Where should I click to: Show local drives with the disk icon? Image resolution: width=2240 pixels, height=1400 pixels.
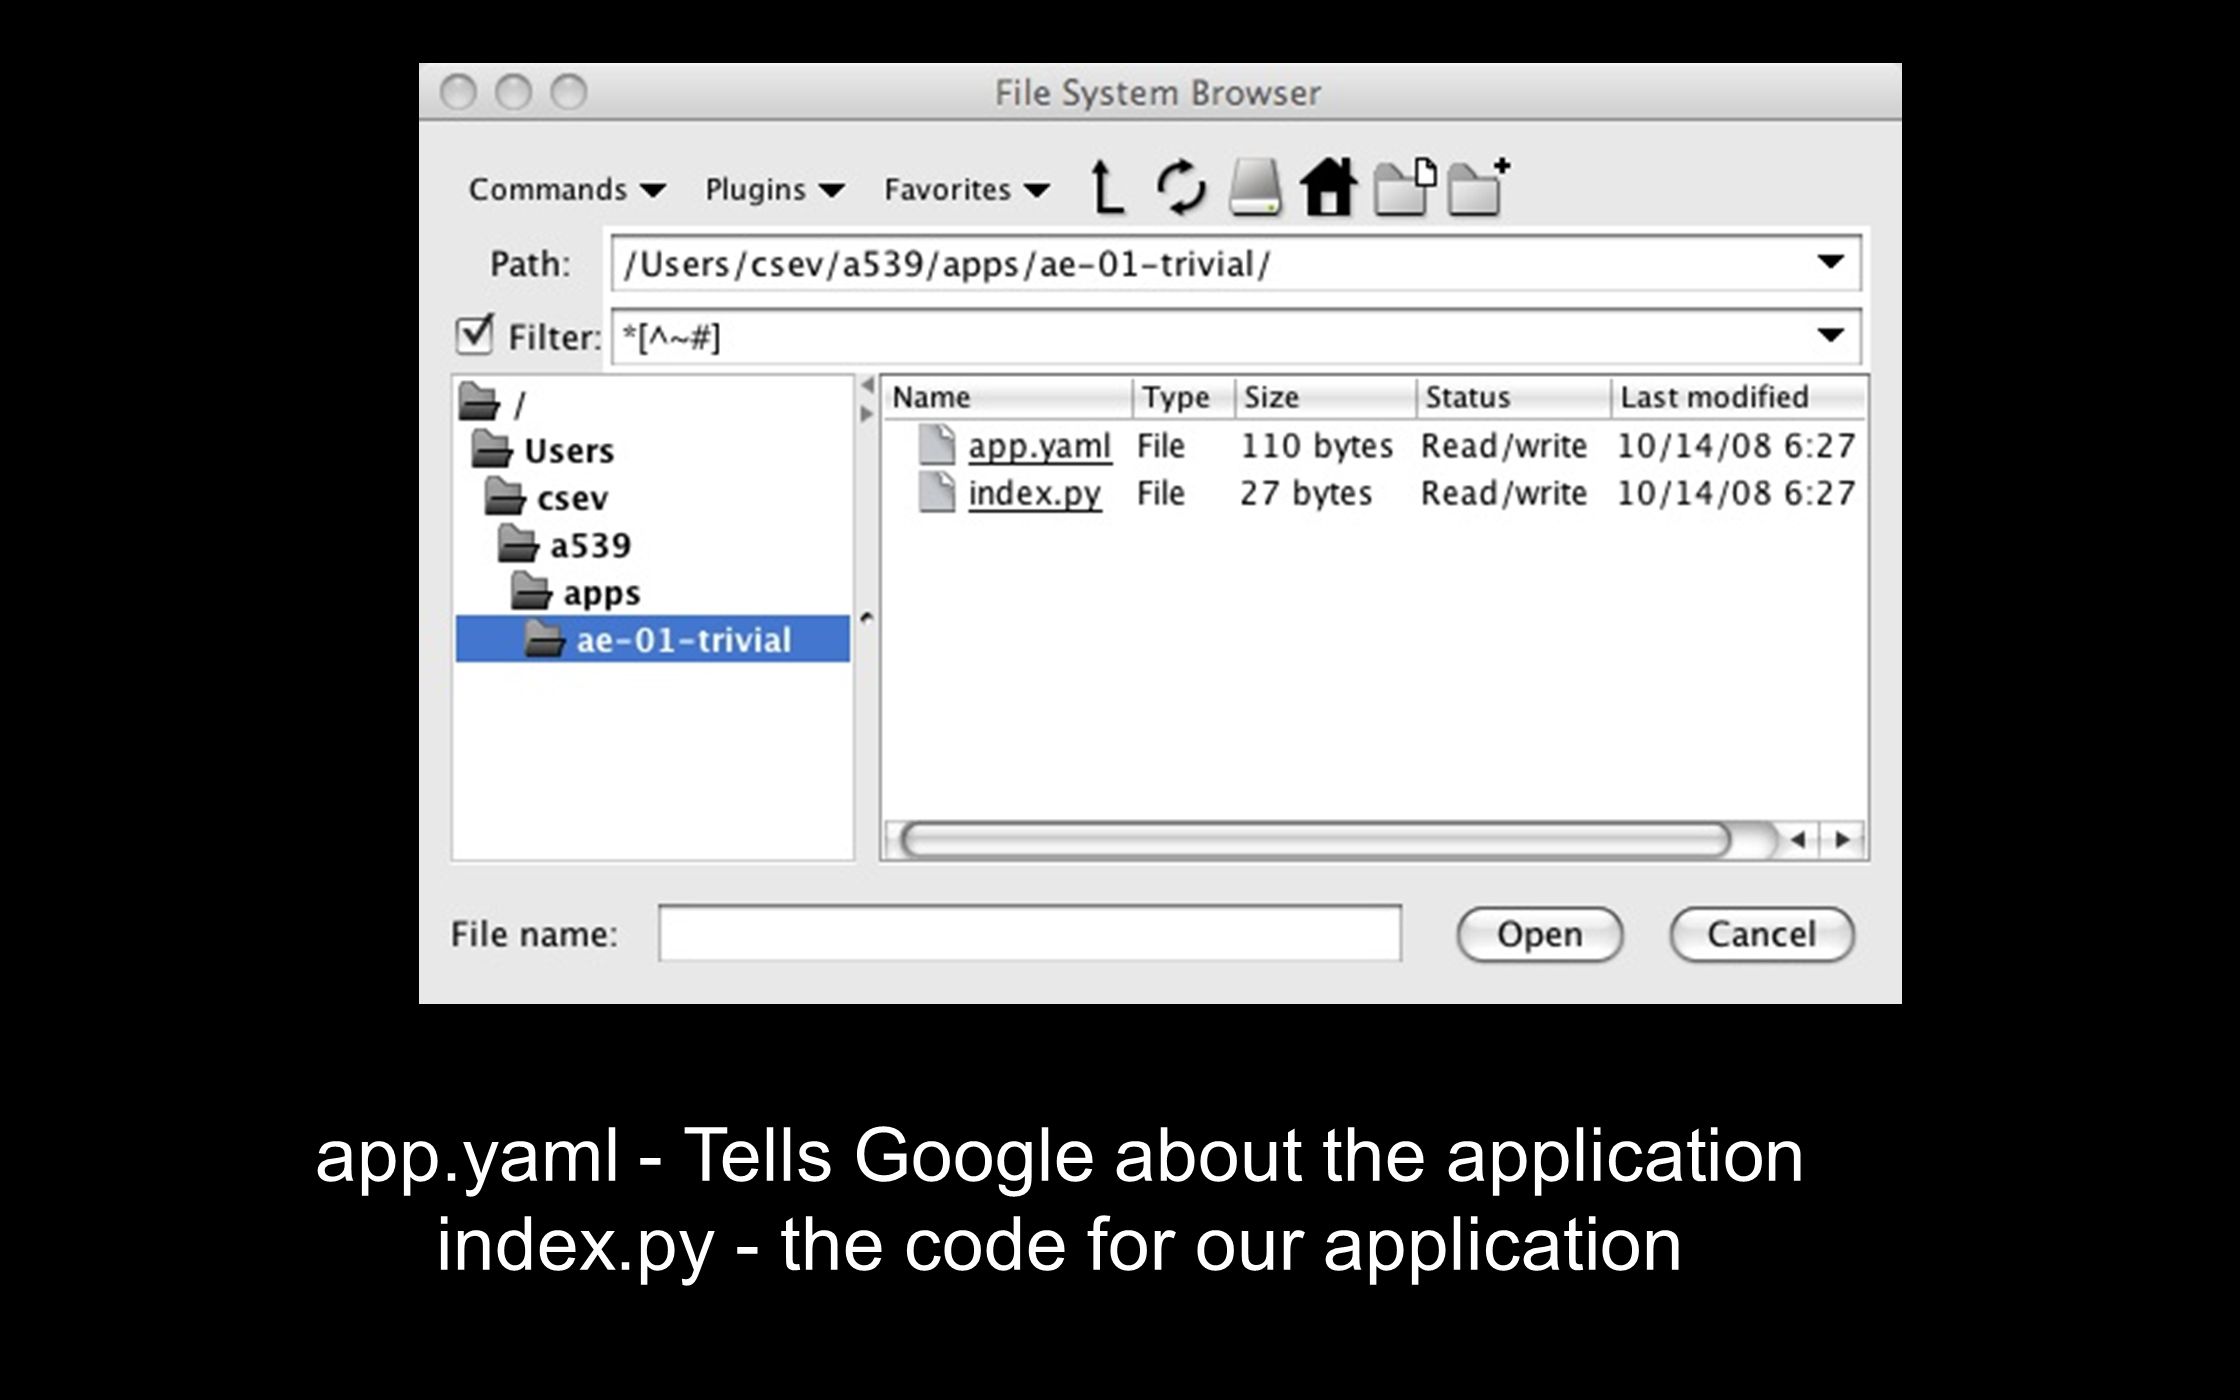point(1255,187)
